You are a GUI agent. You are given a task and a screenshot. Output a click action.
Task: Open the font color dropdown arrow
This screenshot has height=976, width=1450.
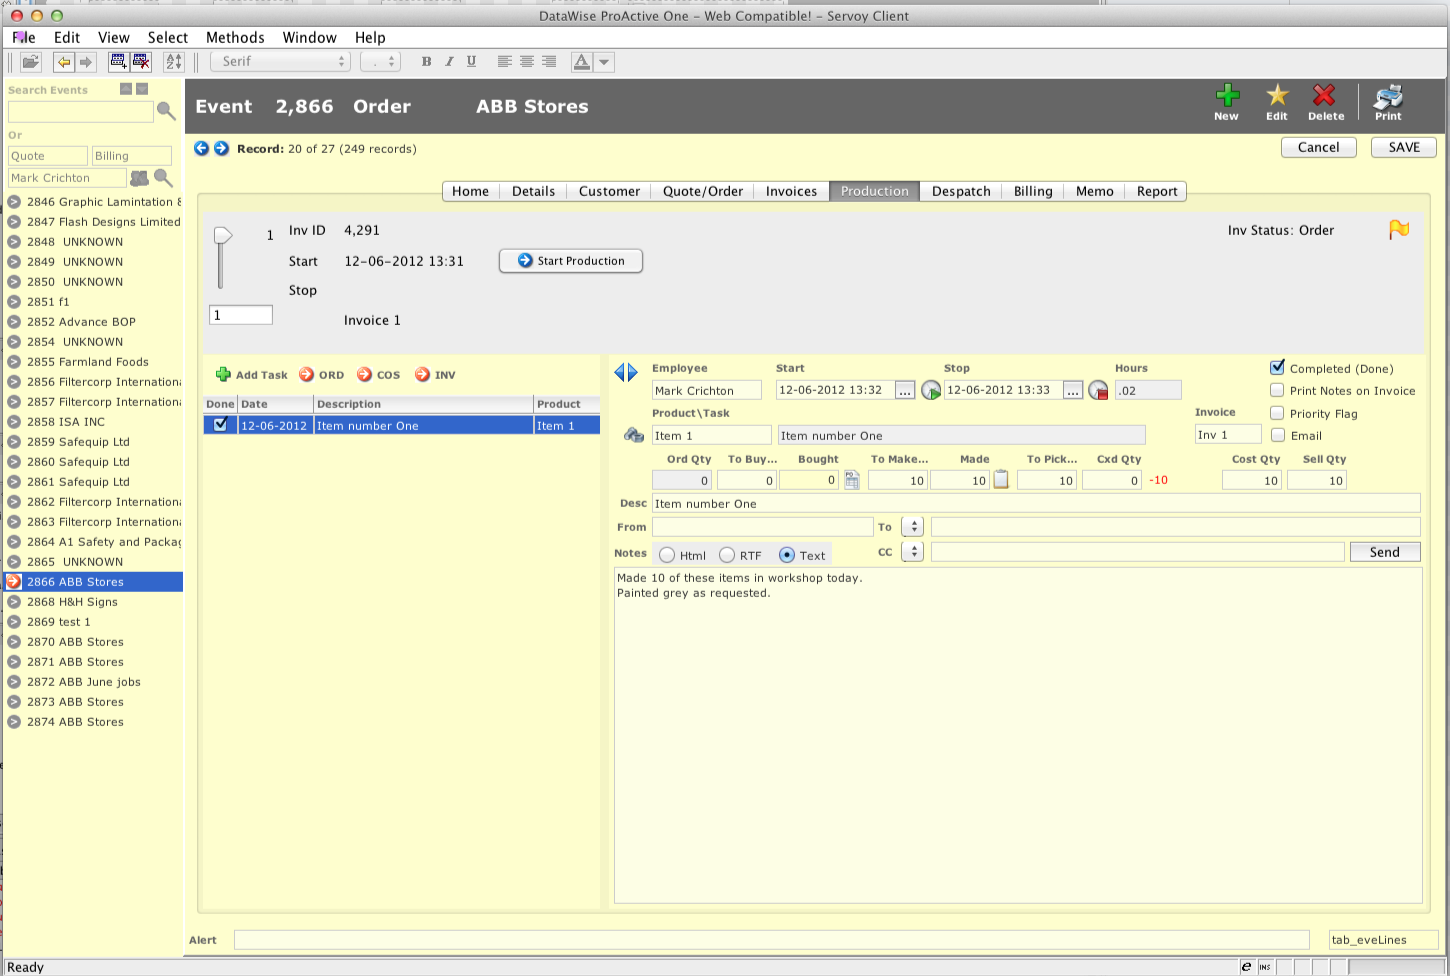604,62
